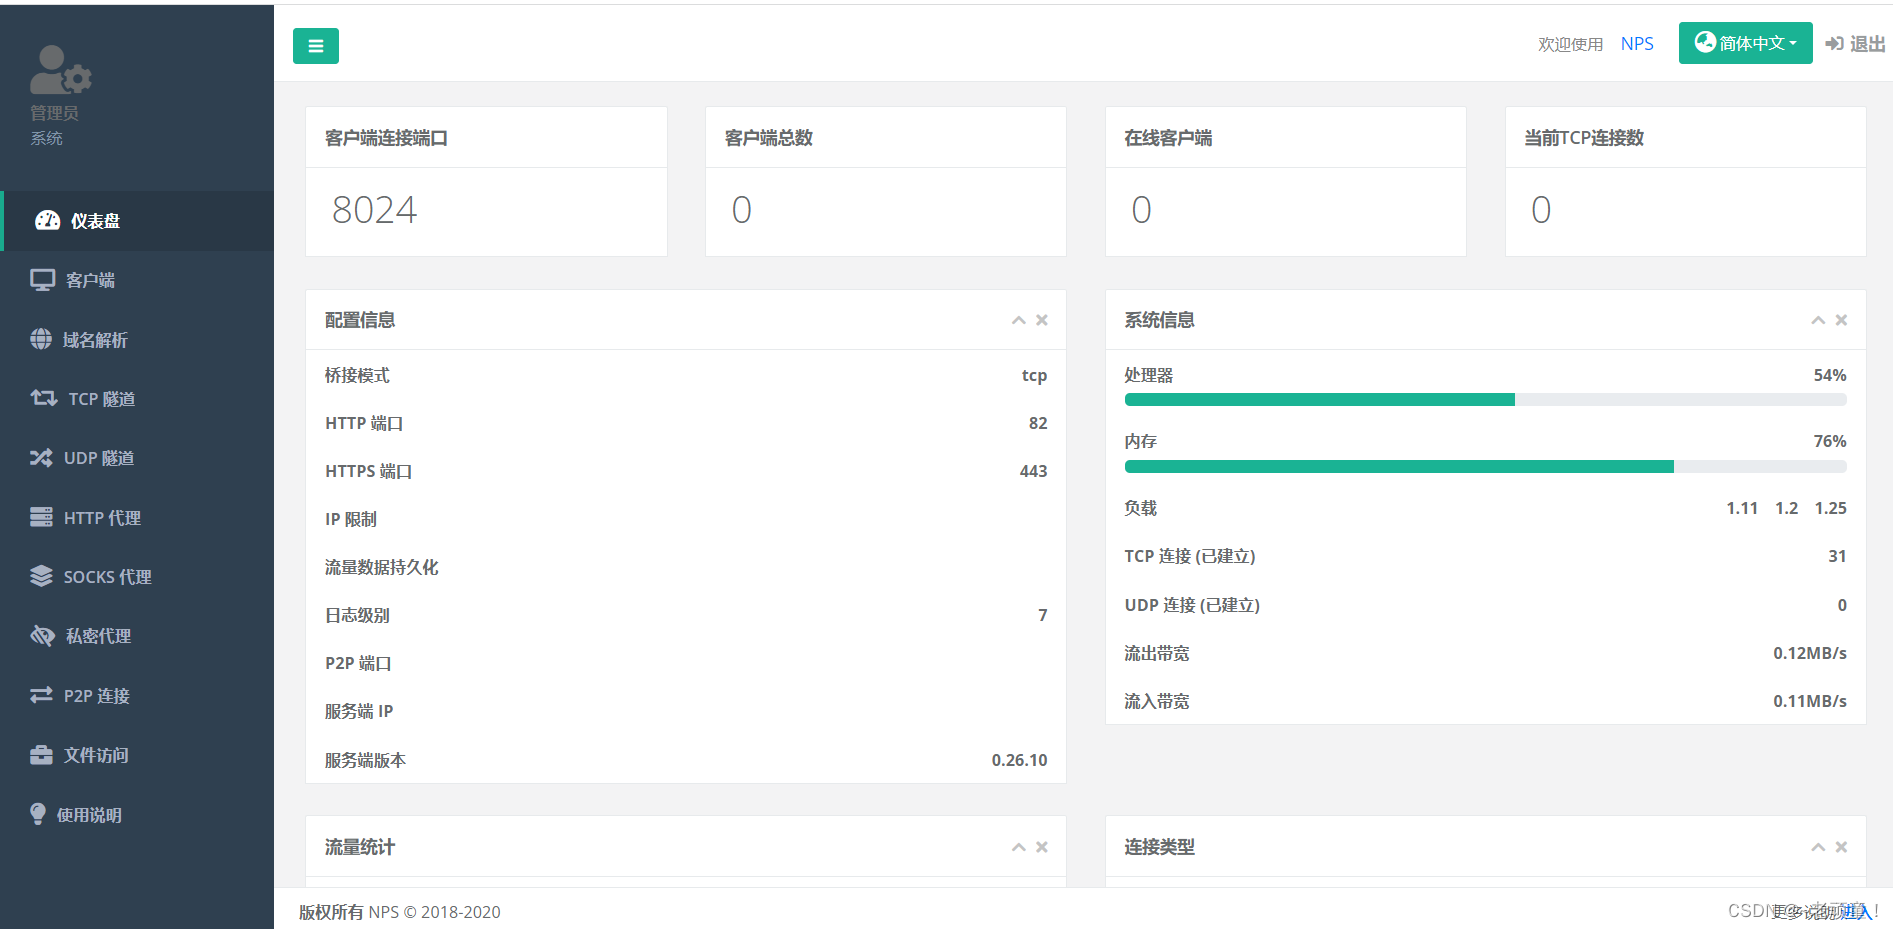Click the 当前TCP连接数 card heading
Screen dimensions: 1893x929
tap(1584, 138)
